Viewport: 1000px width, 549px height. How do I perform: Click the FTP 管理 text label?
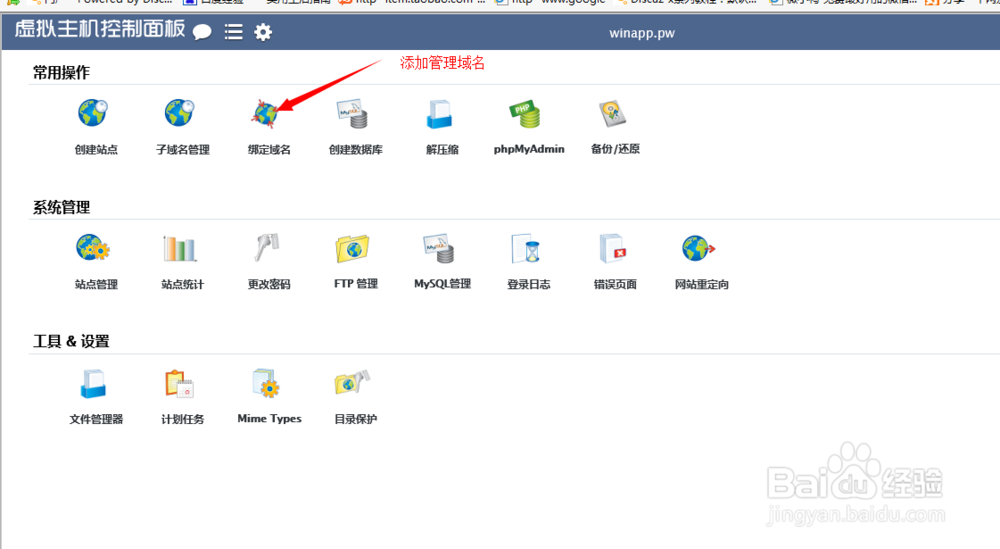[x=356, y=284]
